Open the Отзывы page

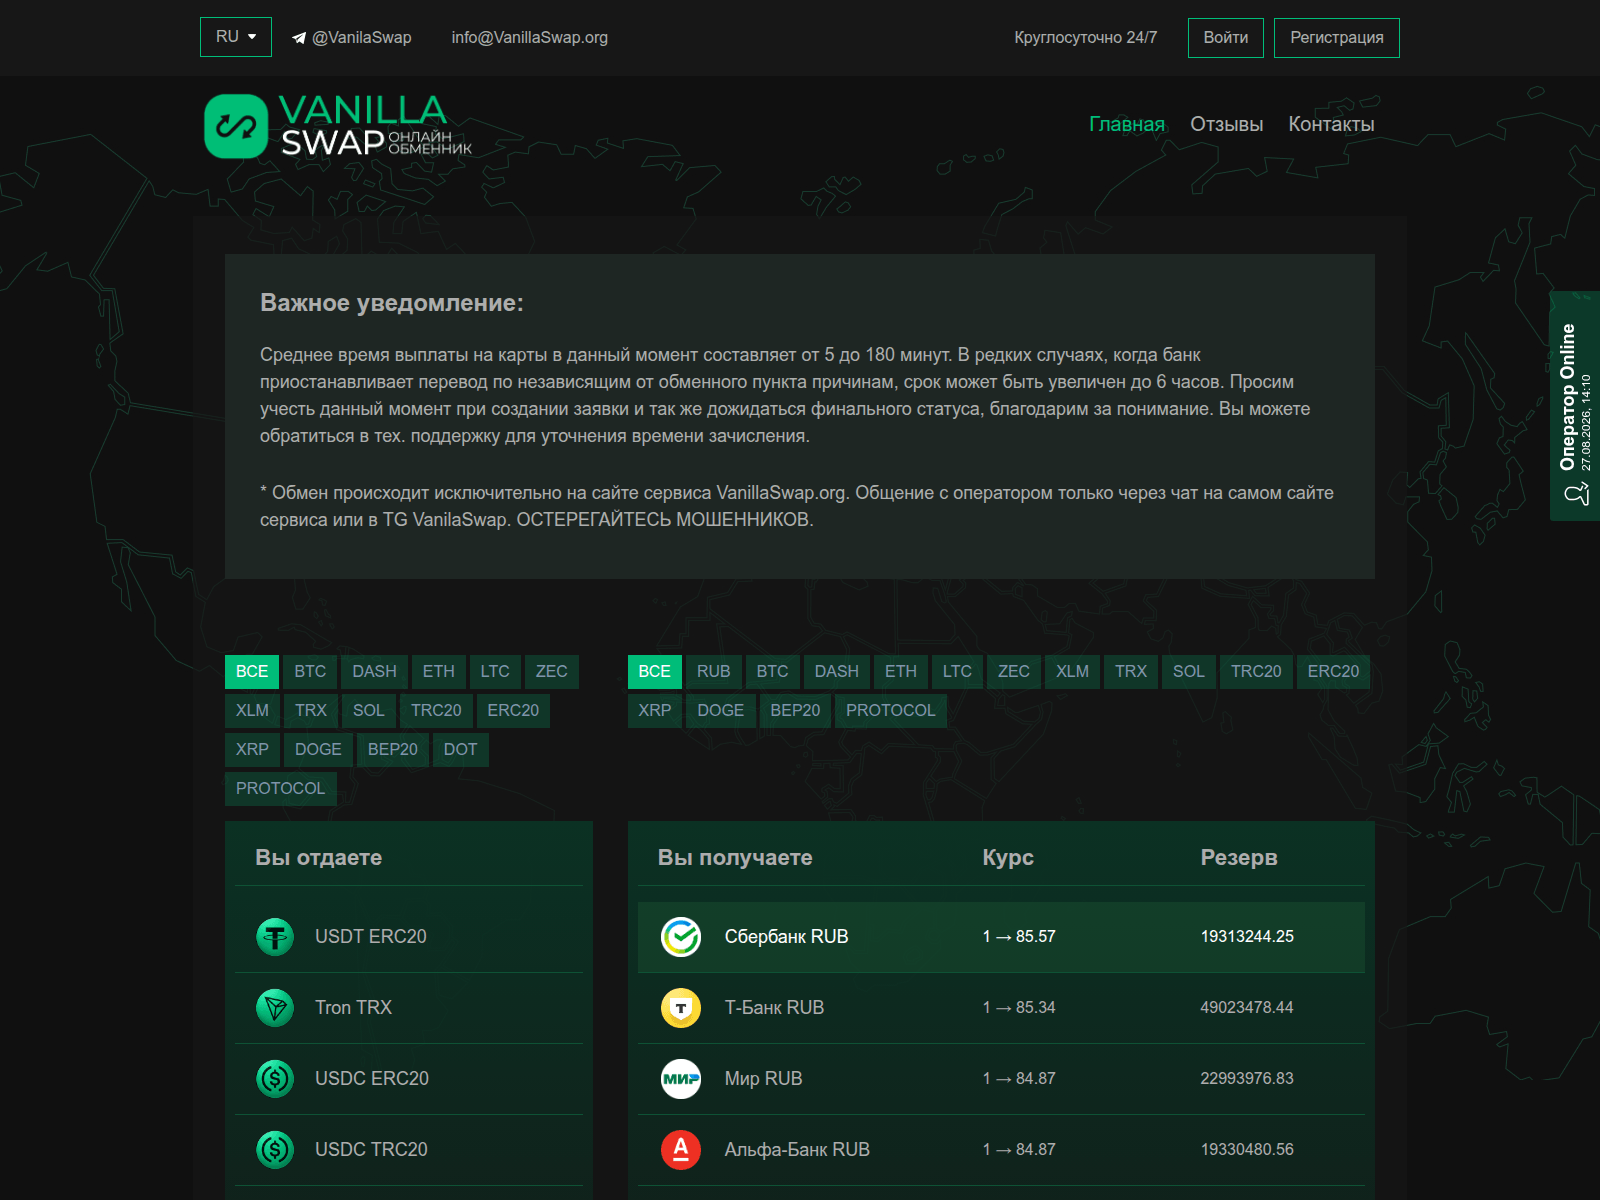tap(1227, 124)
